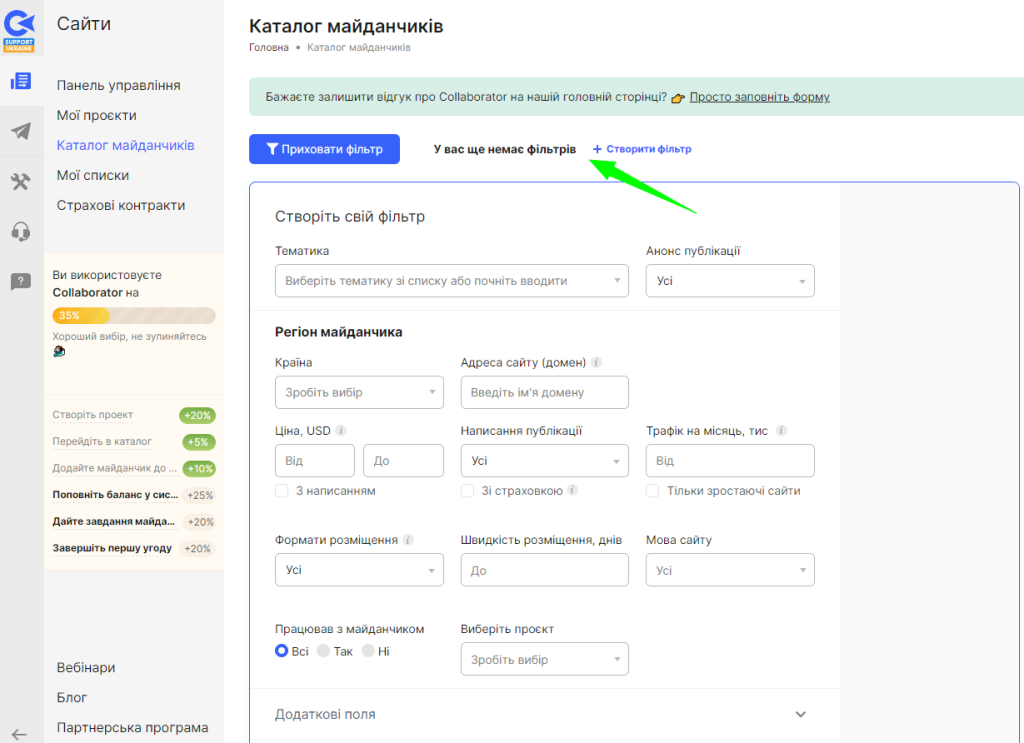The height and width of the screenshot is (743, 1024).
Task: Tick the Зі страховкою checkbox
Action: pyautogui.click(x=468, y=491)
